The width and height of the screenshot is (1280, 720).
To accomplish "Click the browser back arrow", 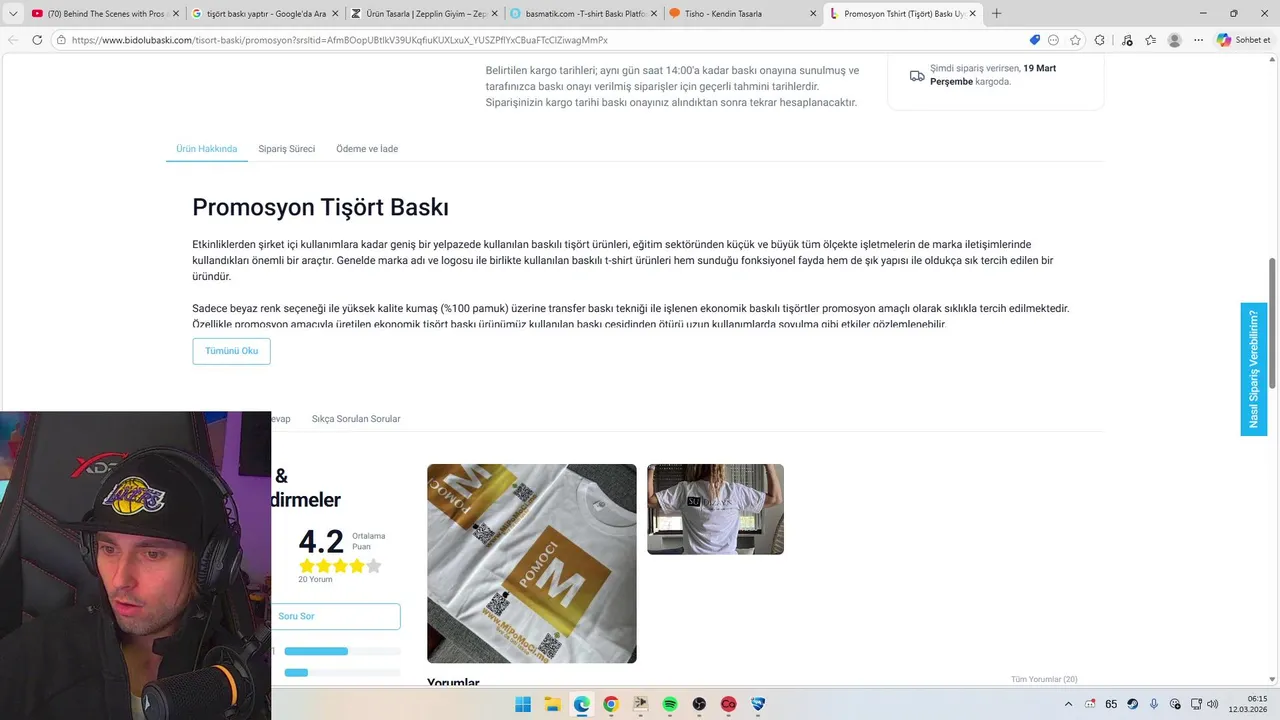I will (x=13, y=40).
